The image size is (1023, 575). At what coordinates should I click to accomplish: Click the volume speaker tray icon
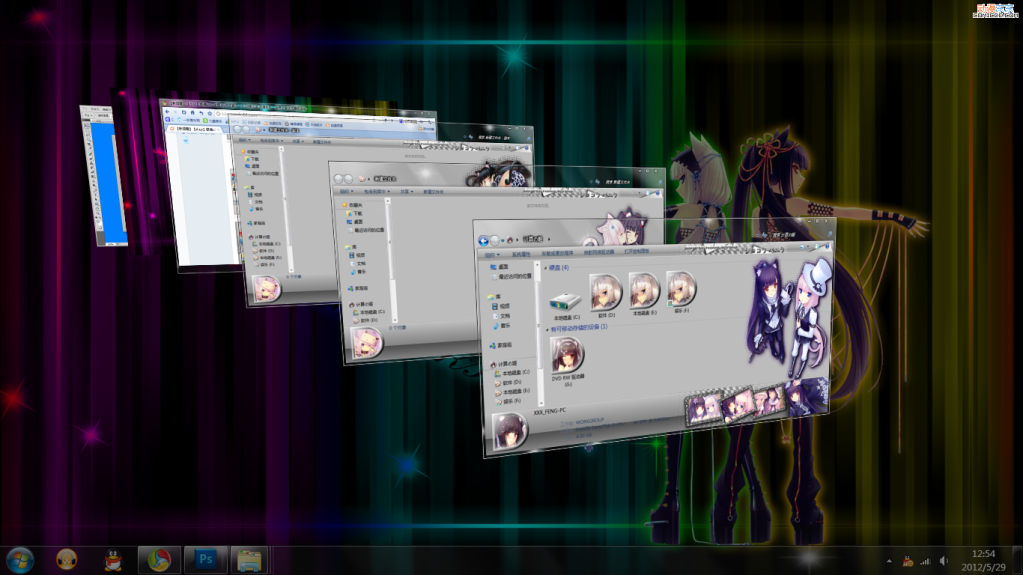(944, 561)
